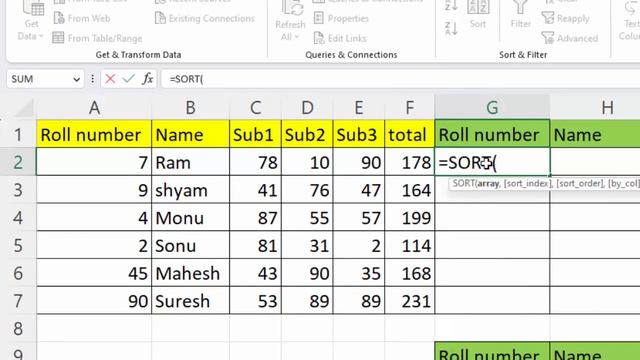Click total value 231
Viewport: 640px width, 360px height.
[x=410, y=301]
